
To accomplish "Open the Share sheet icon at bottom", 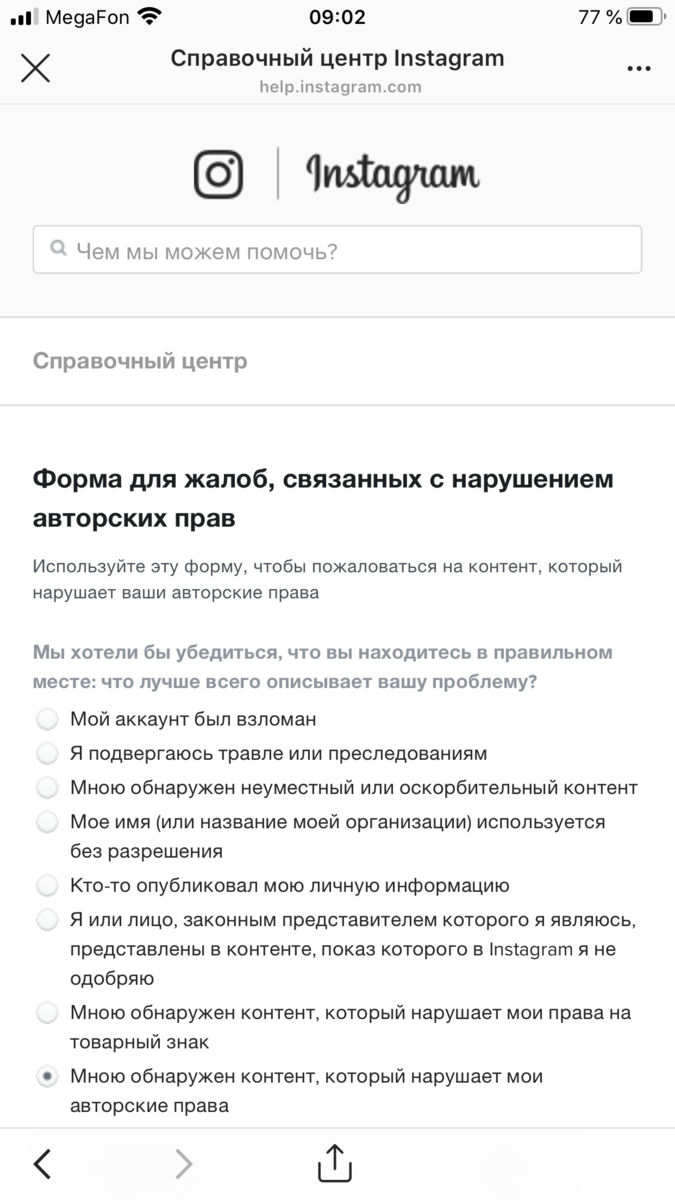I will (335, 1163).
